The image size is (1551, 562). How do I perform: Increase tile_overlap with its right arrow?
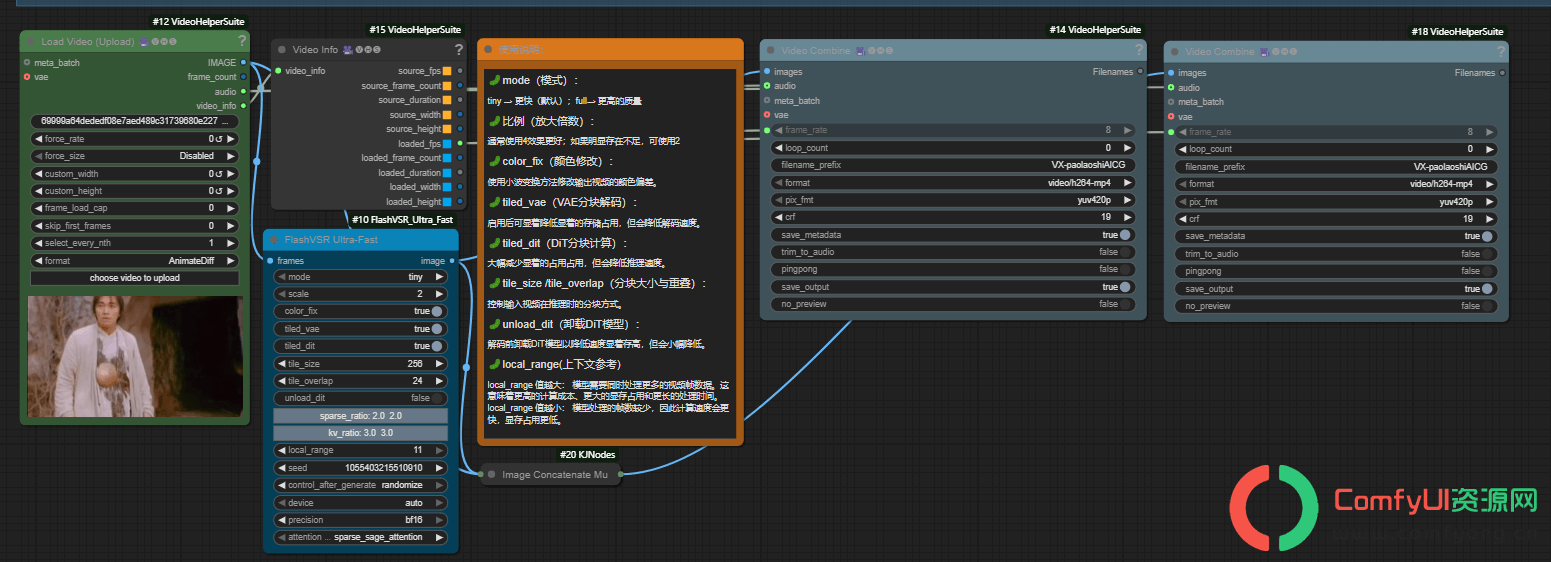click(x=439, y=381)
